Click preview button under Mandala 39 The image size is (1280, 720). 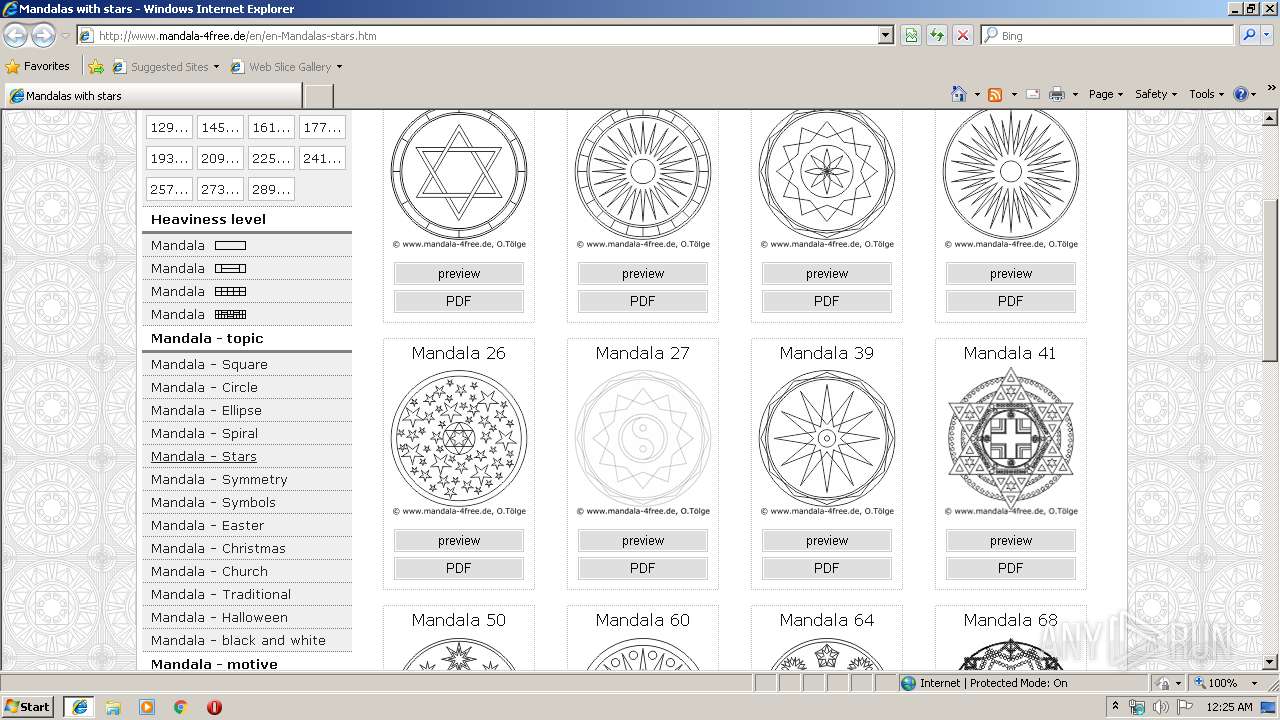tap(827, 541)
